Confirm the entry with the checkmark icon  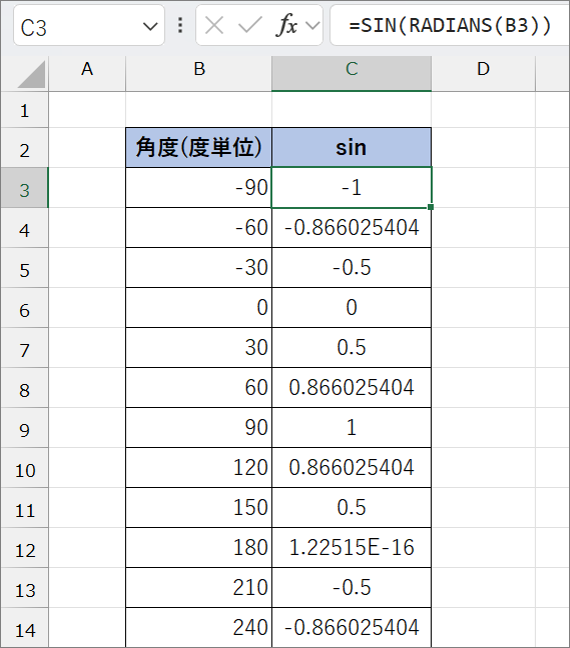(x=250, y=26)
